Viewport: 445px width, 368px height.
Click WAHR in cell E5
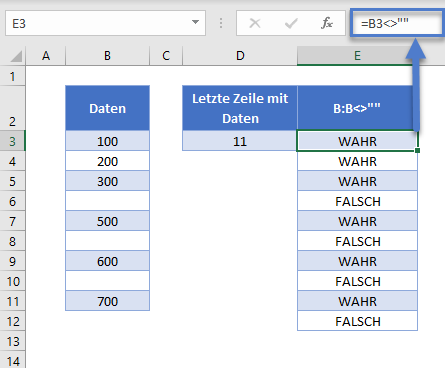pyautogui.click(x=357, y=181)
